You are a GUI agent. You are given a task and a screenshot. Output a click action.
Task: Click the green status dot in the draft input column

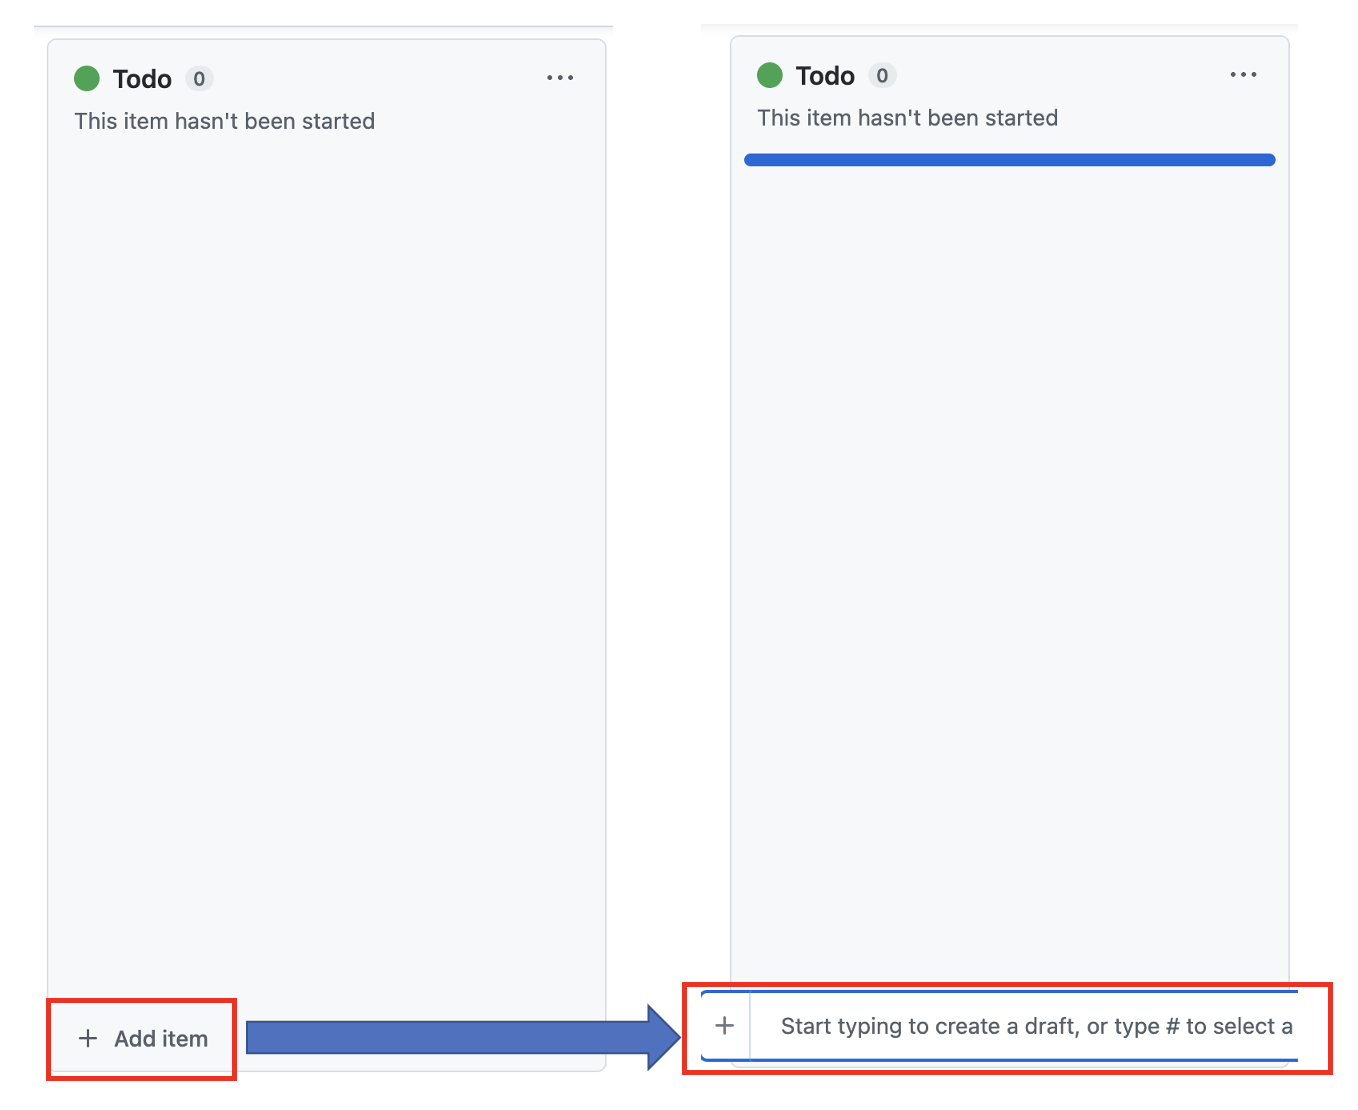click(x=770, y=75)
